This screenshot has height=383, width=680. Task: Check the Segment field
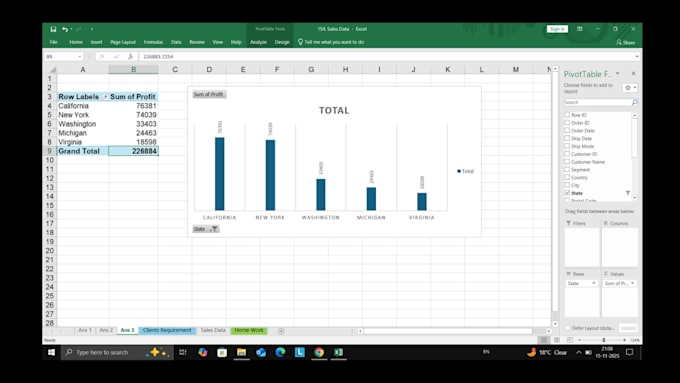click(x=567, y=169)
